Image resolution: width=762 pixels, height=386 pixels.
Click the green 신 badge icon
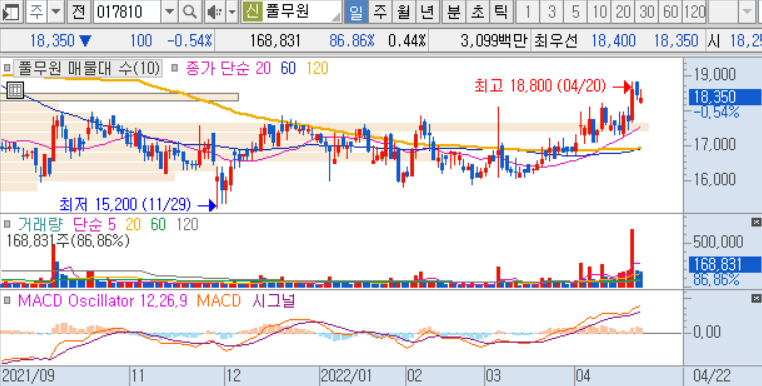(x=251, y=12)
